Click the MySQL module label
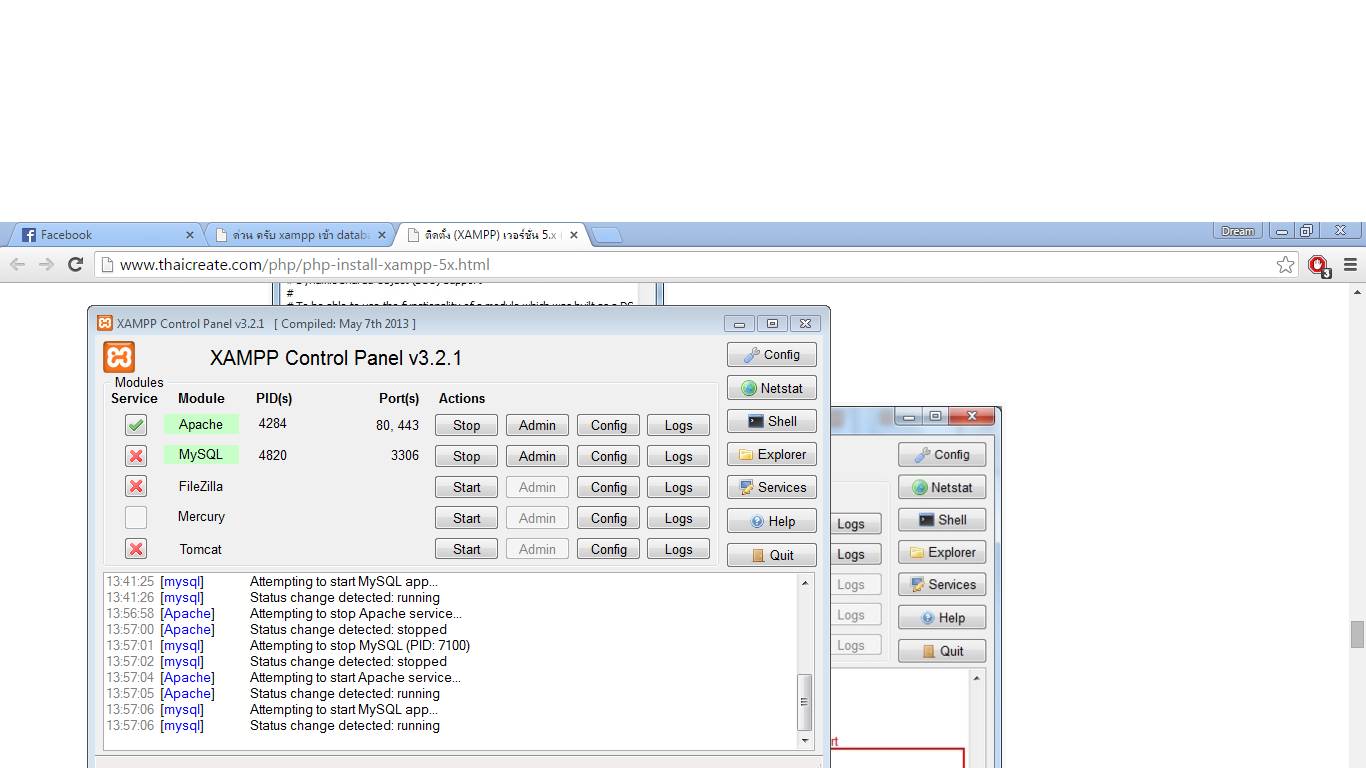 (201, 454)
